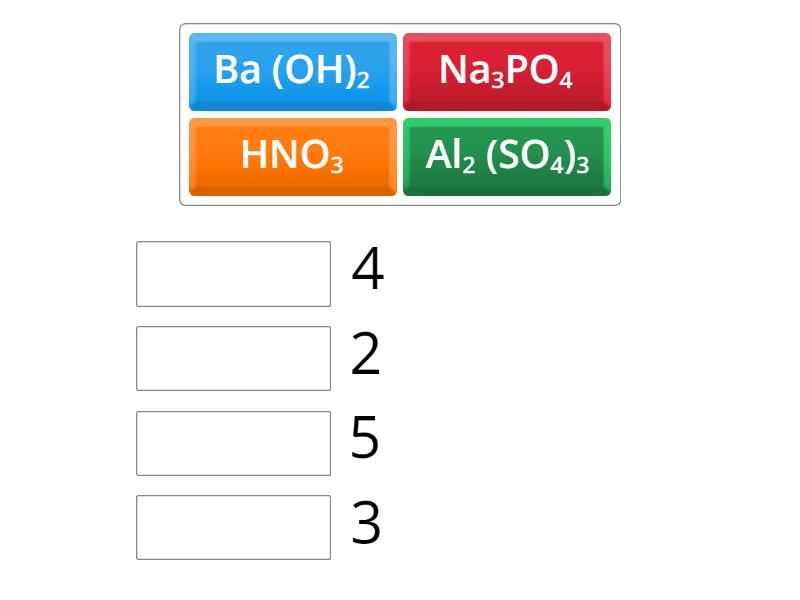800x600 pixels.
Task: Select the green aluminum sulfate tile
Action: click(x=506, y=156)
